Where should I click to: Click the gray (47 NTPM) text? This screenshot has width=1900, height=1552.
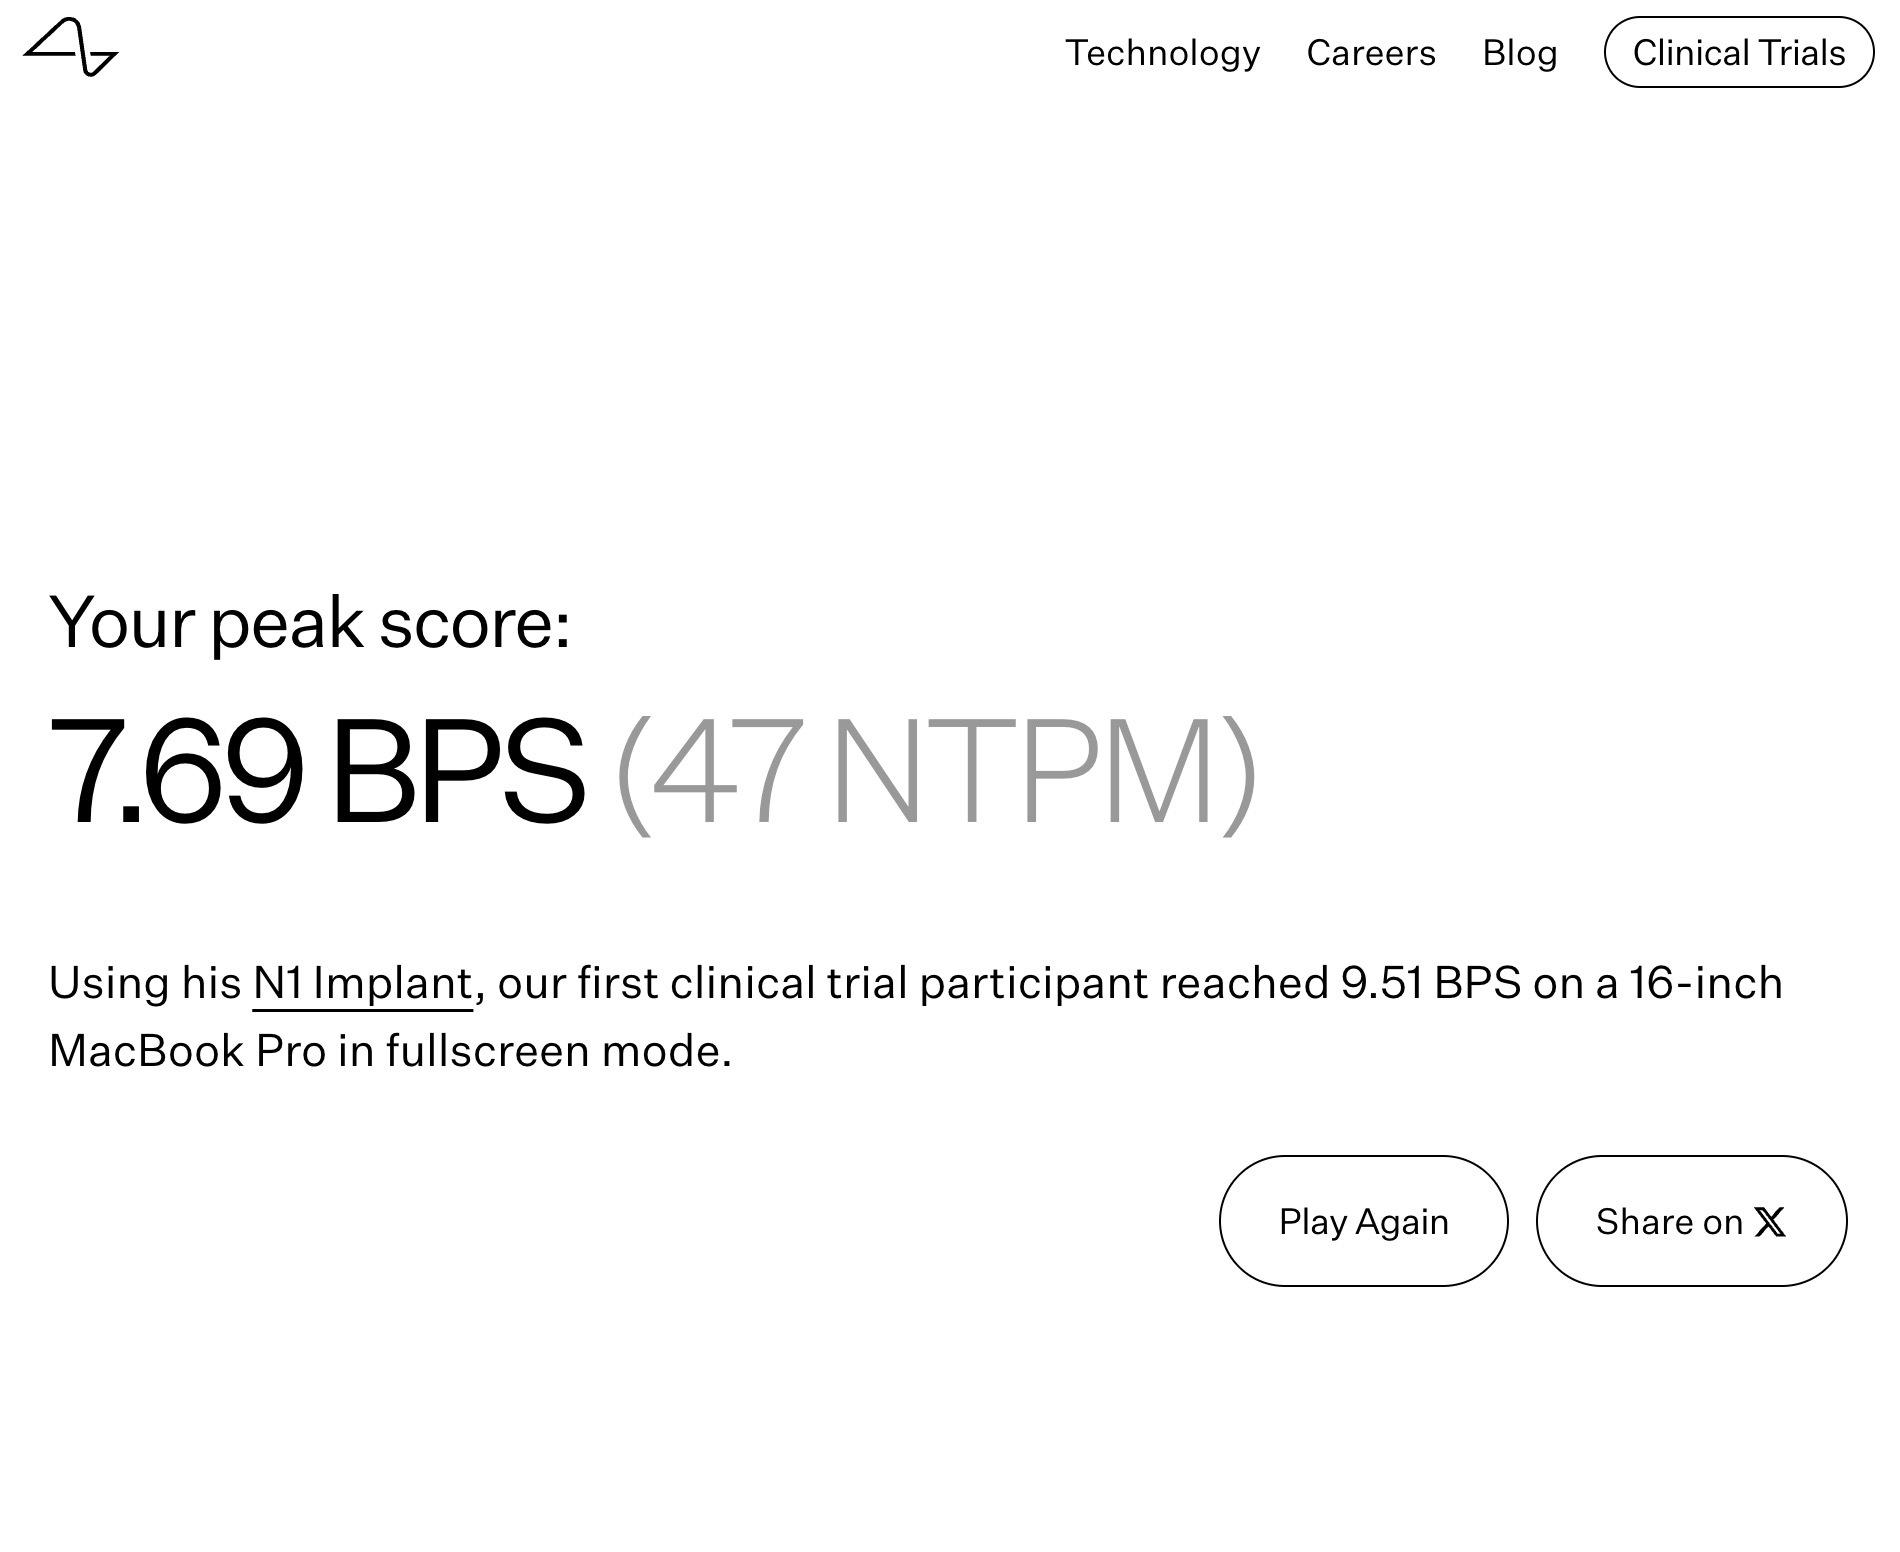click(936, 771)
